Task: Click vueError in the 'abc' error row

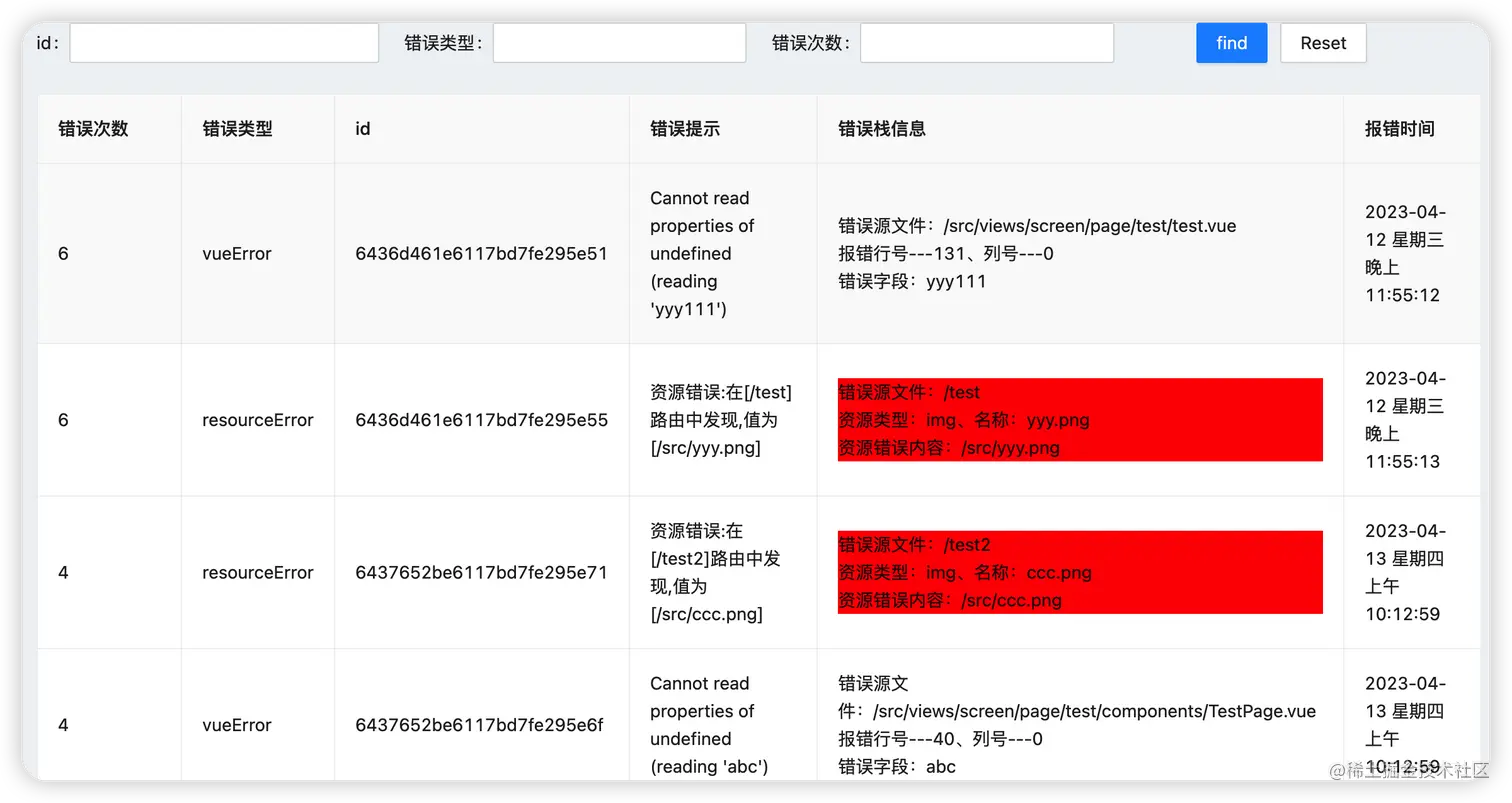Action: (237, 726)
